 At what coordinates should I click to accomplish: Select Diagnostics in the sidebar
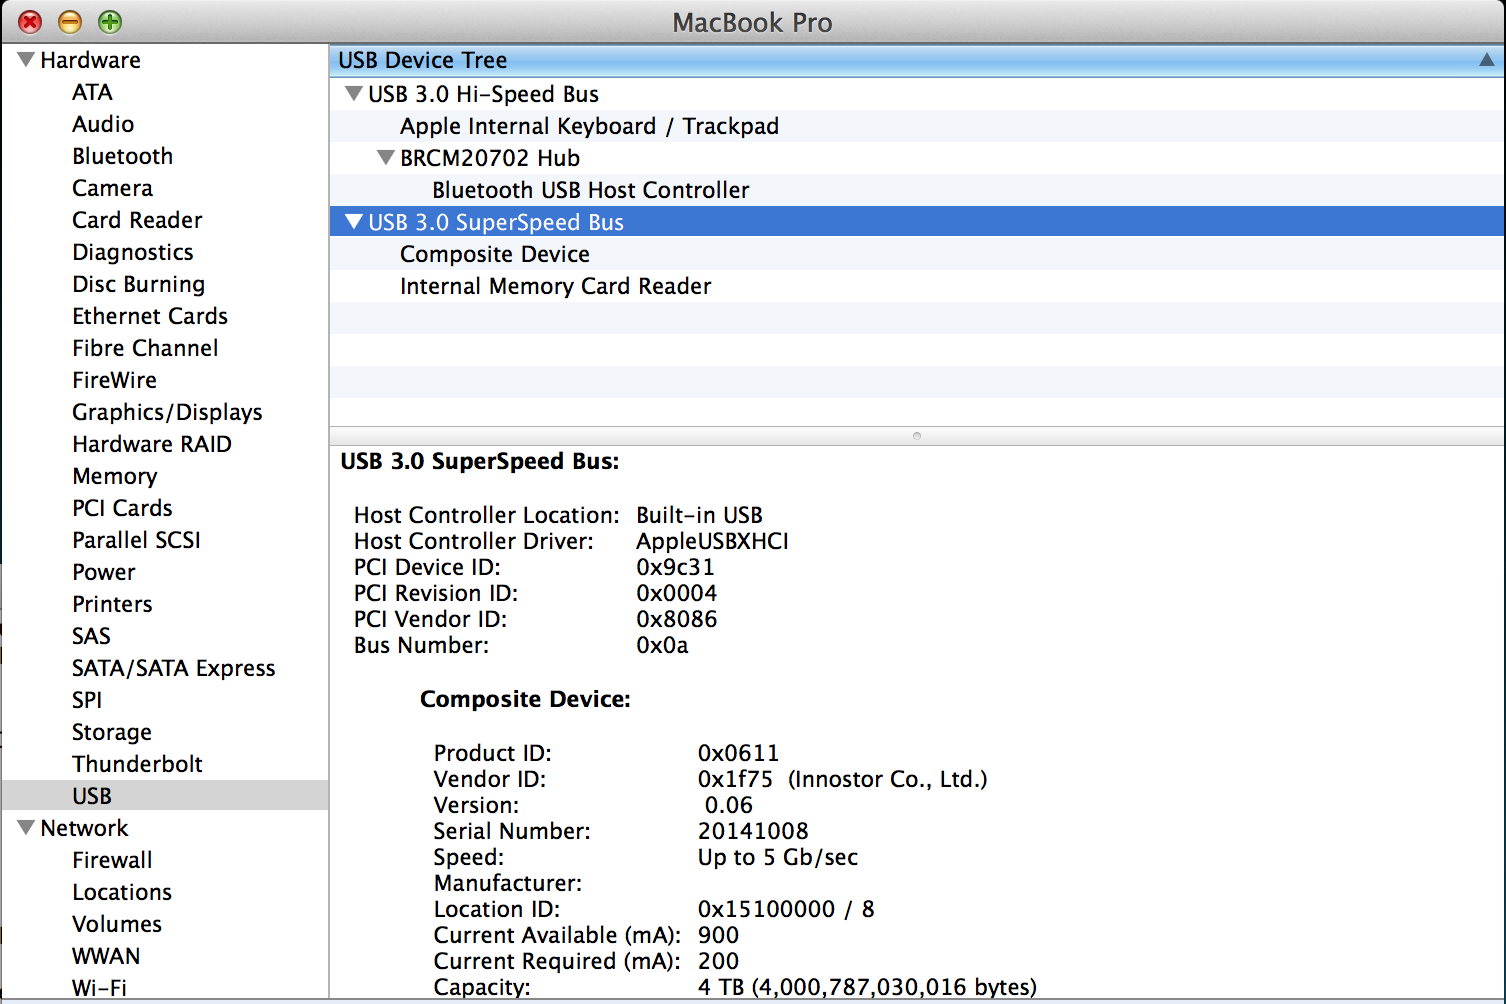pyautogui.click(x=133, y=252)
